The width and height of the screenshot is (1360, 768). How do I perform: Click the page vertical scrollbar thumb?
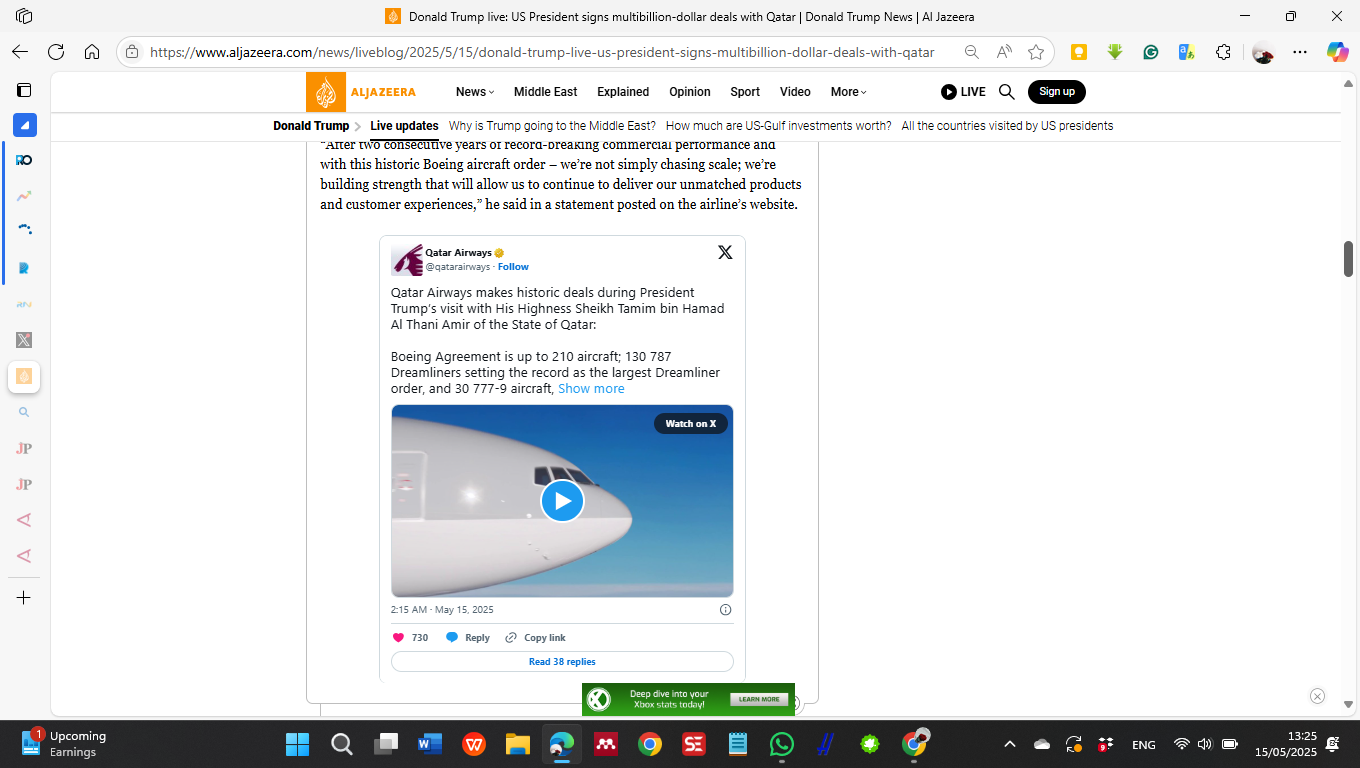(1348, 259)
